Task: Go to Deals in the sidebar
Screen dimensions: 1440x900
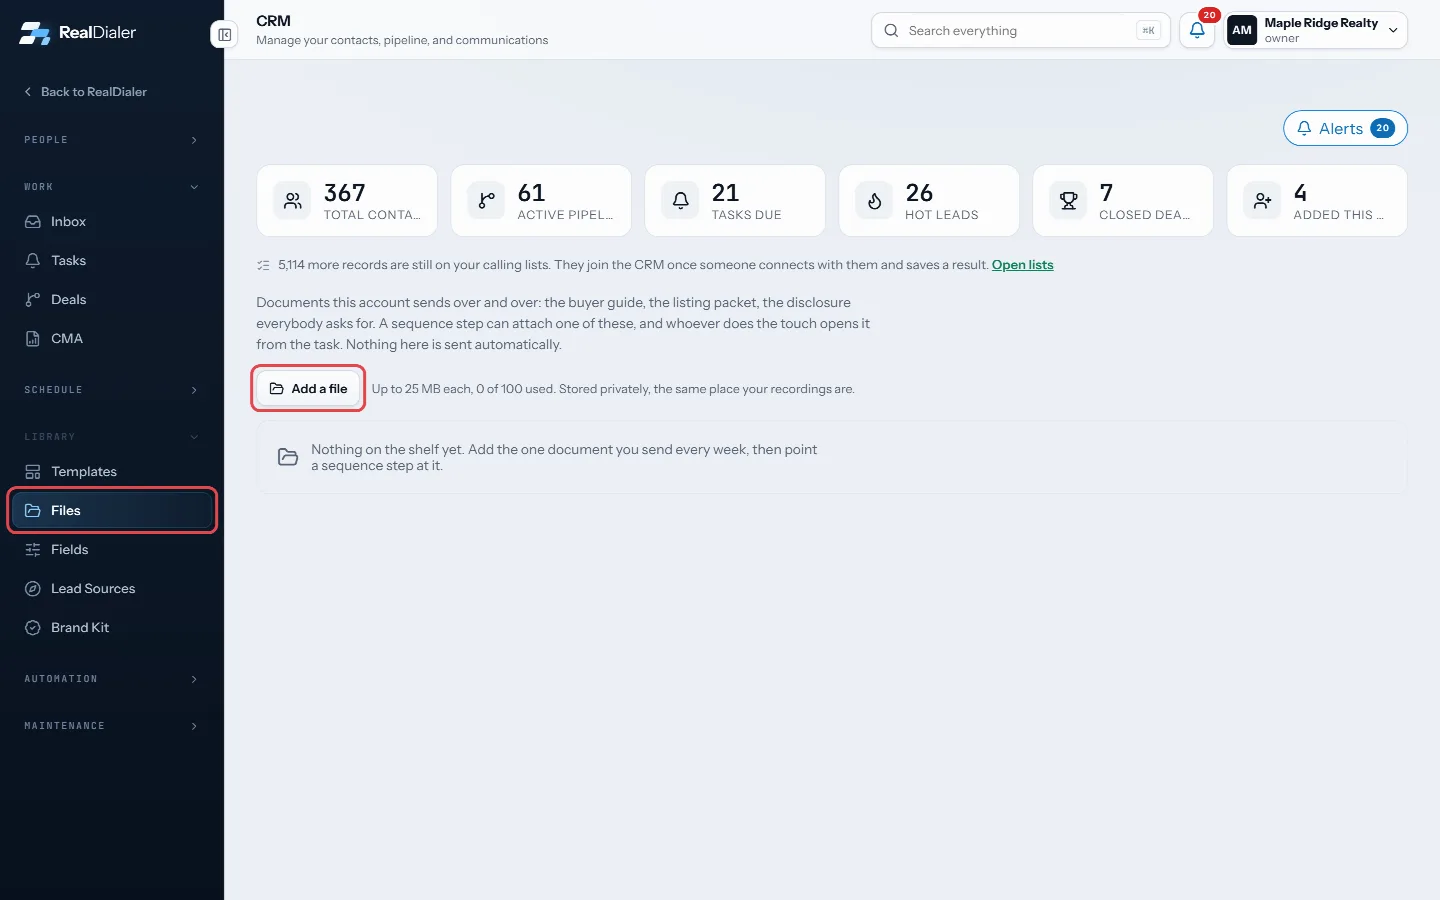Action: [112, 300]
